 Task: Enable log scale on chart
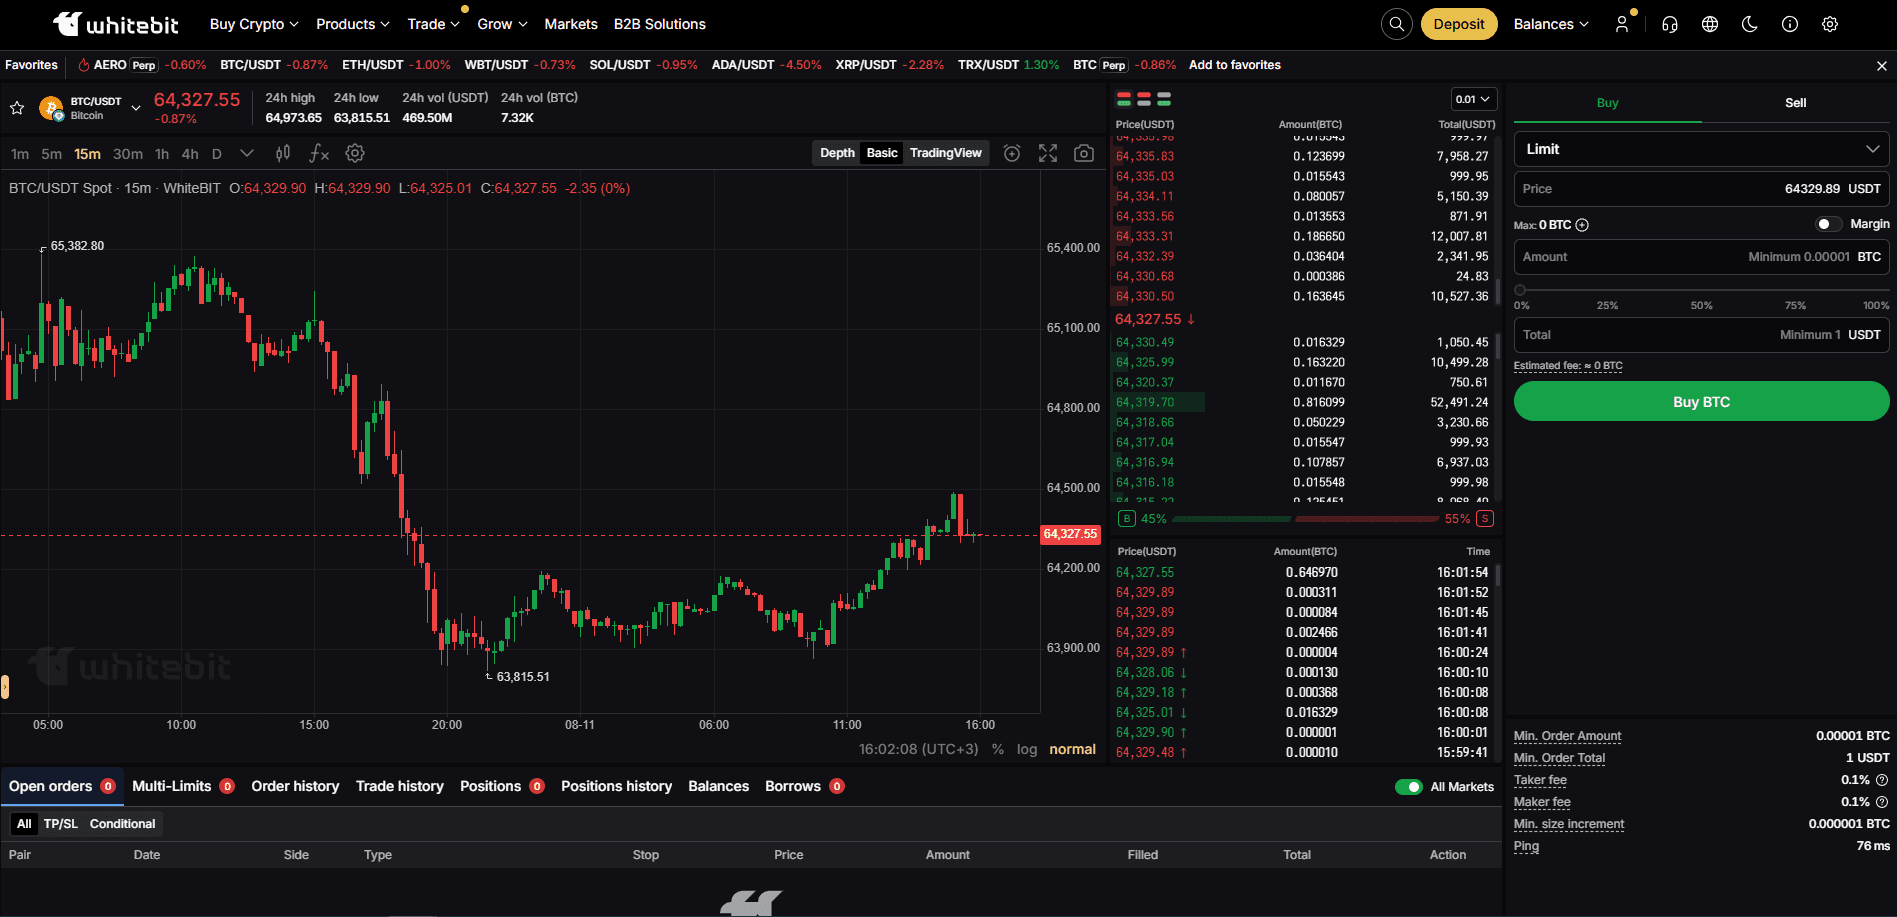(x=1027, y=749)
